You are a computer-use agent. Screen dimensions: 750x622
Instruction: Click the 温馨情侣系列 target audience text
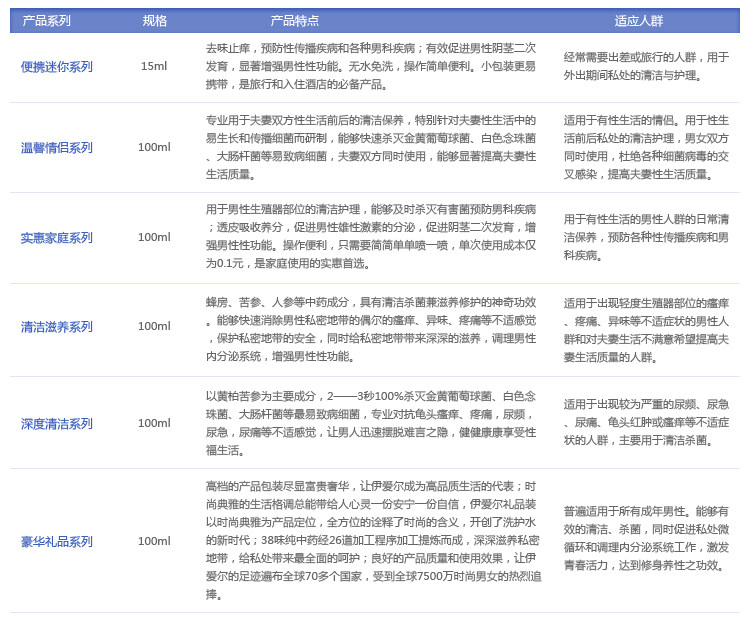pyautogui.click(x=646, y=147)
